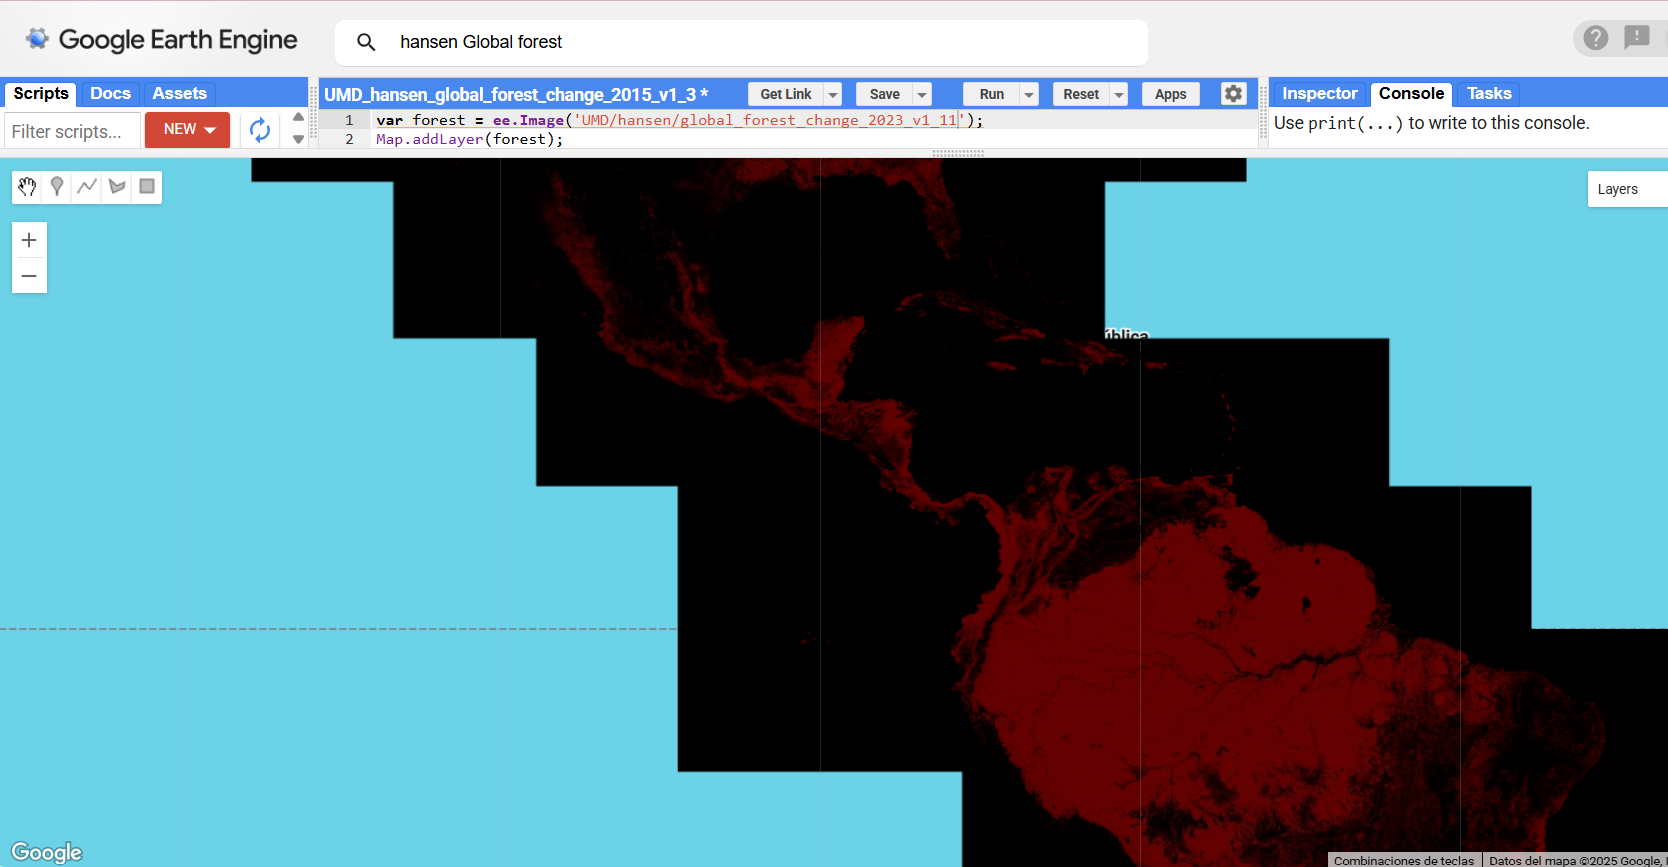Open the feedback speech bubble icon
1668x867 pixels.
1637,38
